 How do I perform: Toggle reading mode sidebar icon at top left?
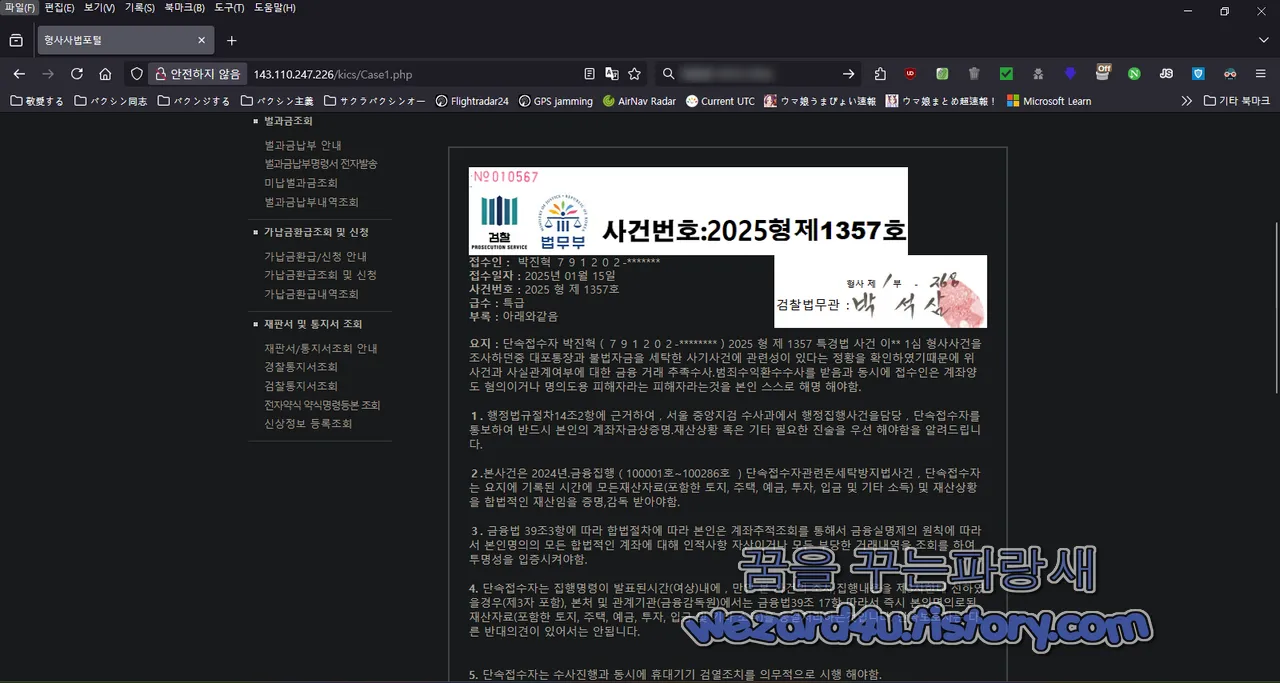pos(14,39)
